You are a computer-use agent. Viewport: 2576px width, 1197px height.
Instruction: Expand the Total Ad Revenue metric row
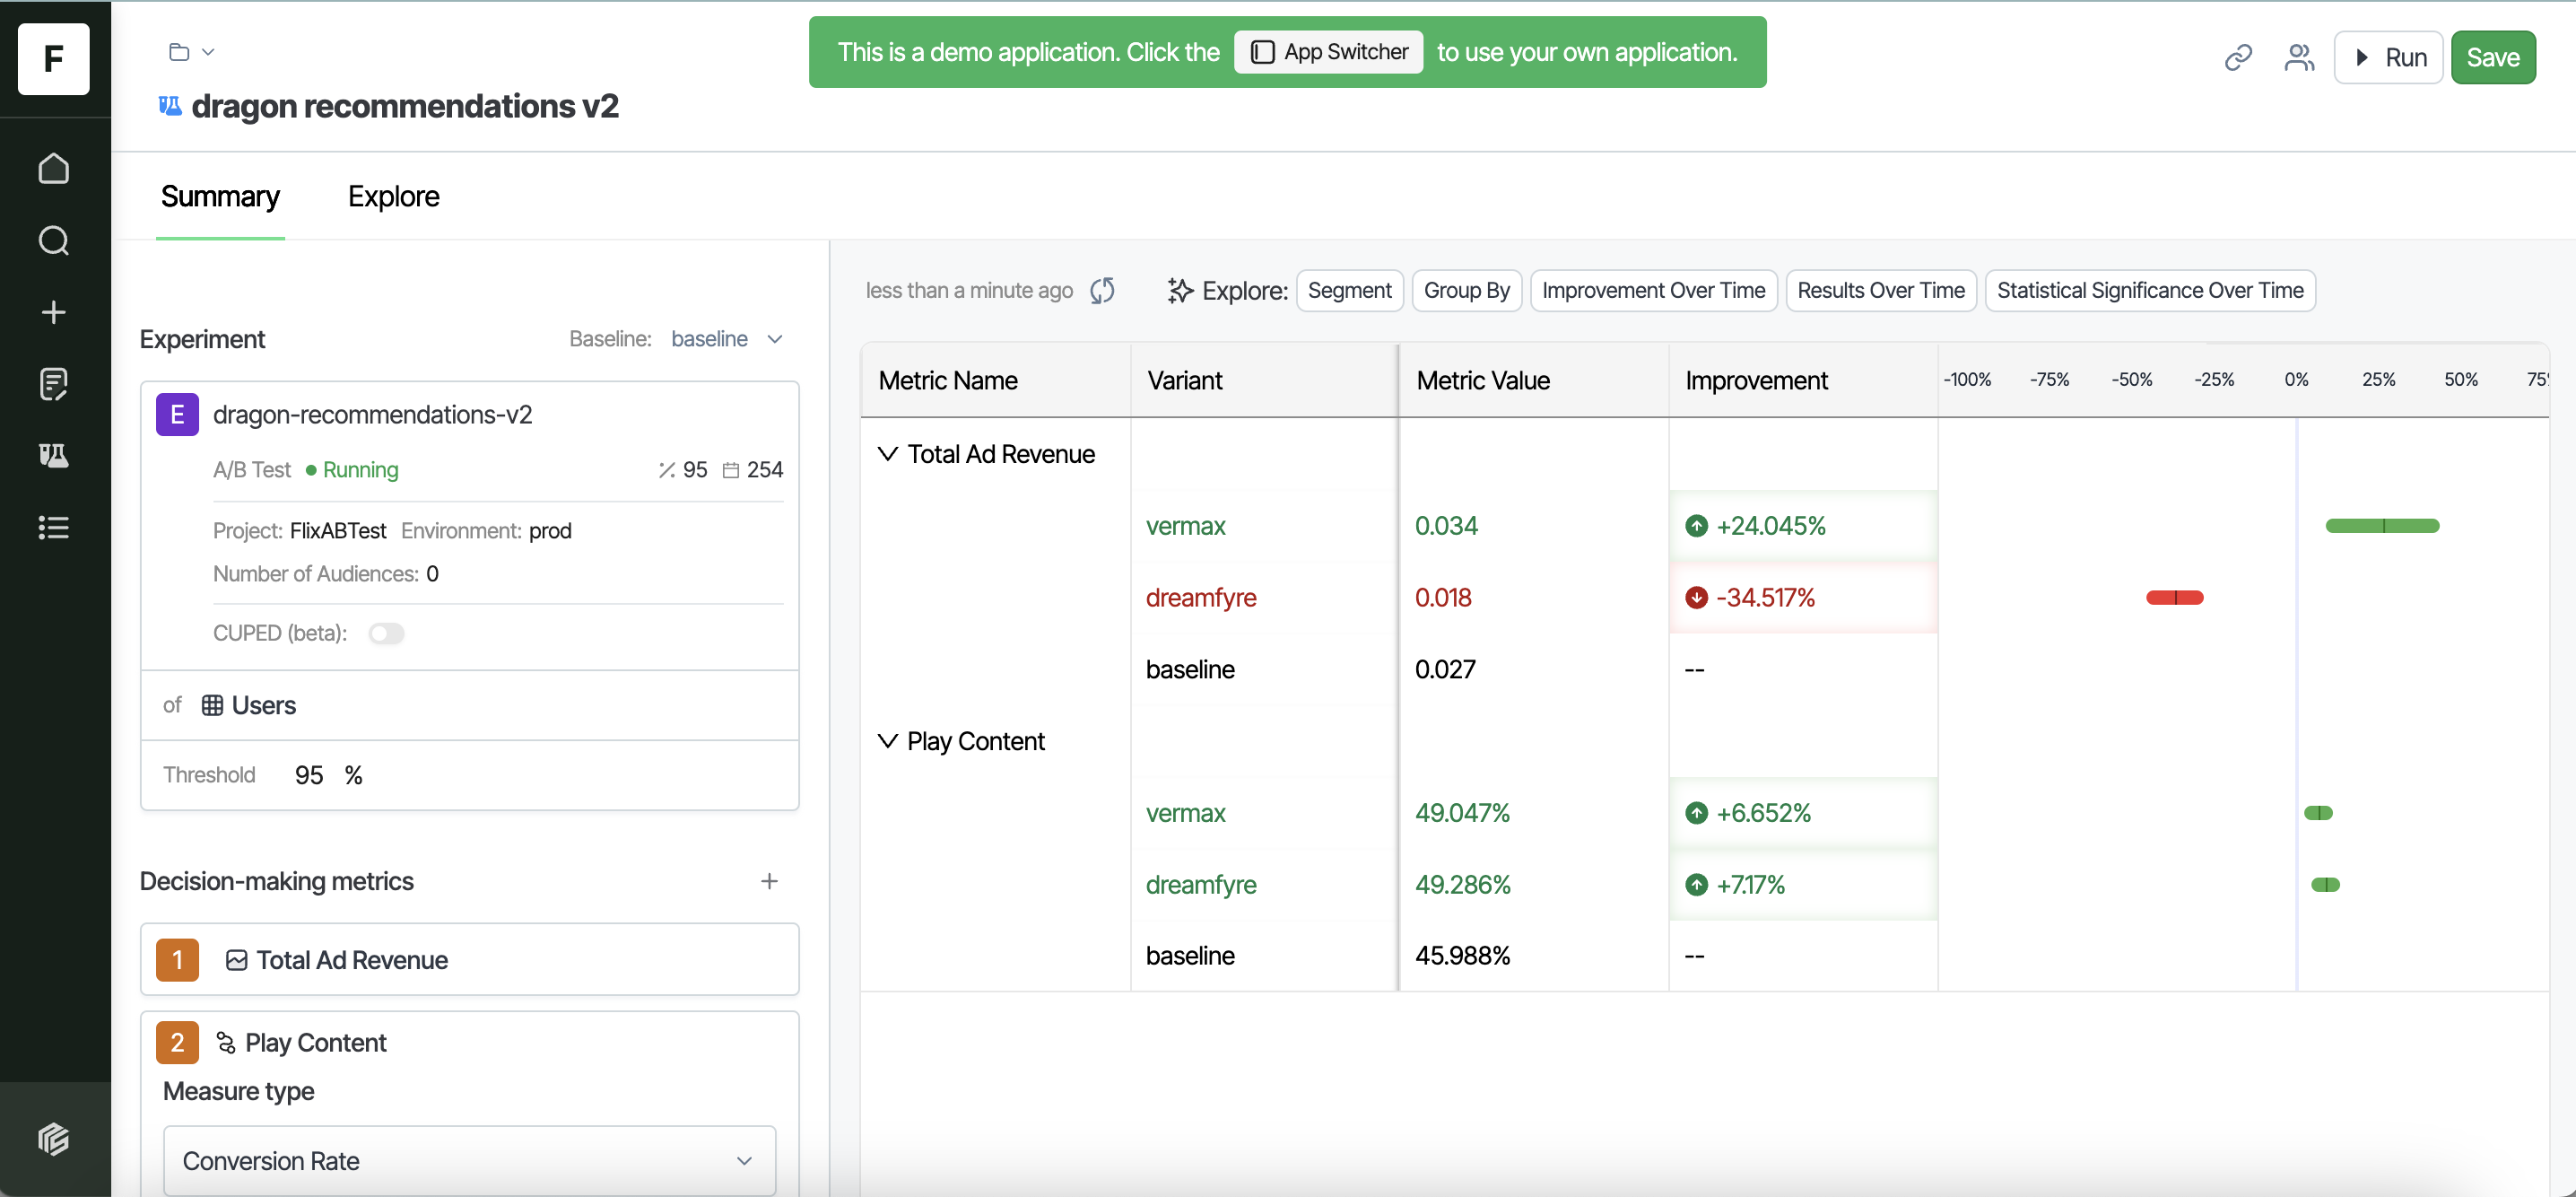click(887, 452)
